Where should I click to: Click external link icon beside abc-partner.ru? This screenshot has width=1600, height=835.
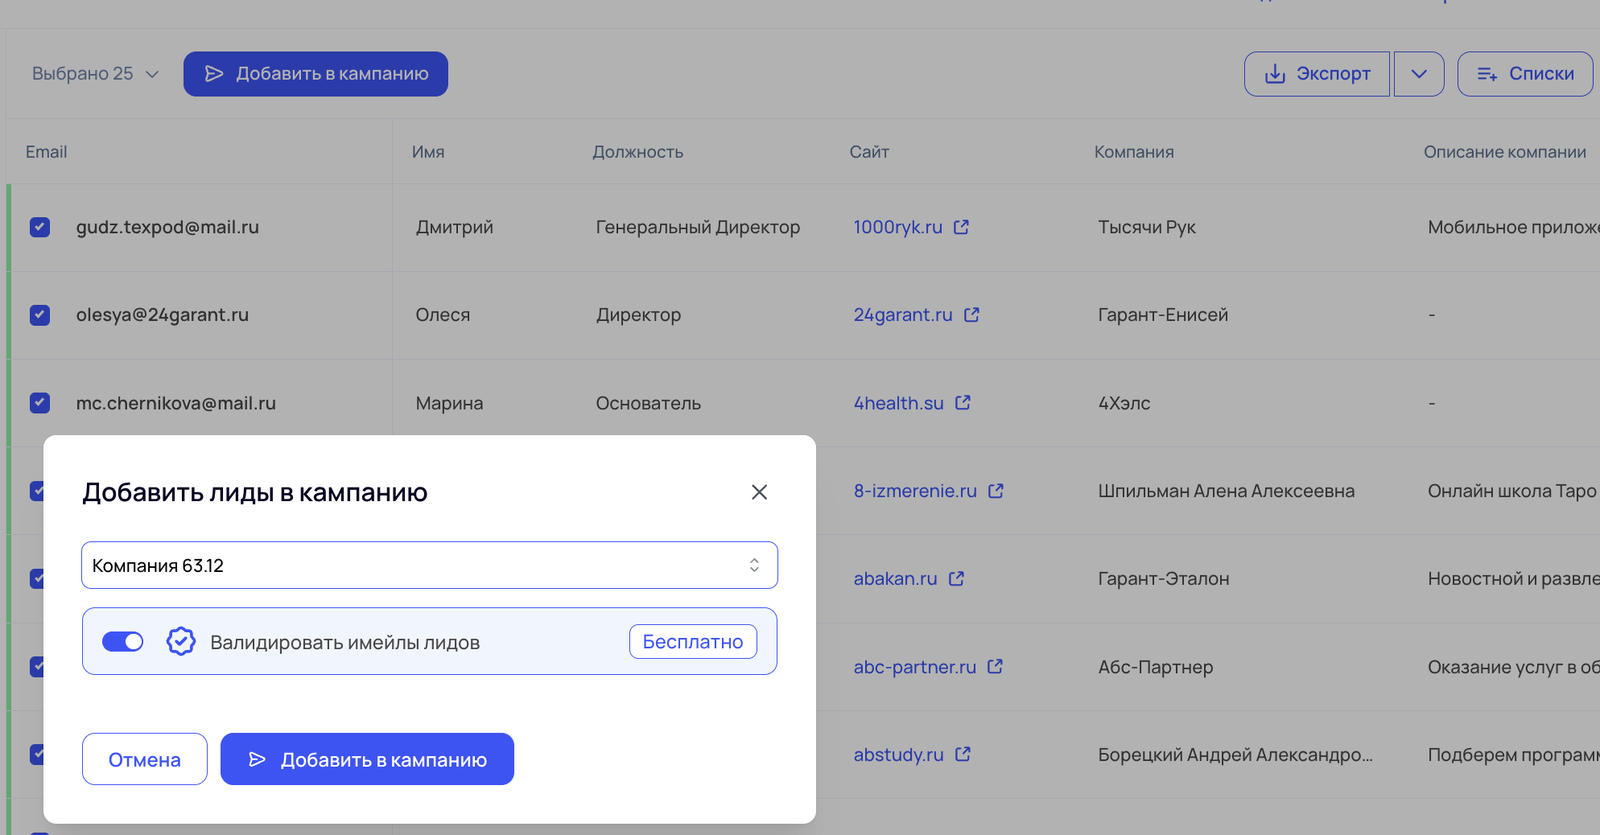pos(994,667)
